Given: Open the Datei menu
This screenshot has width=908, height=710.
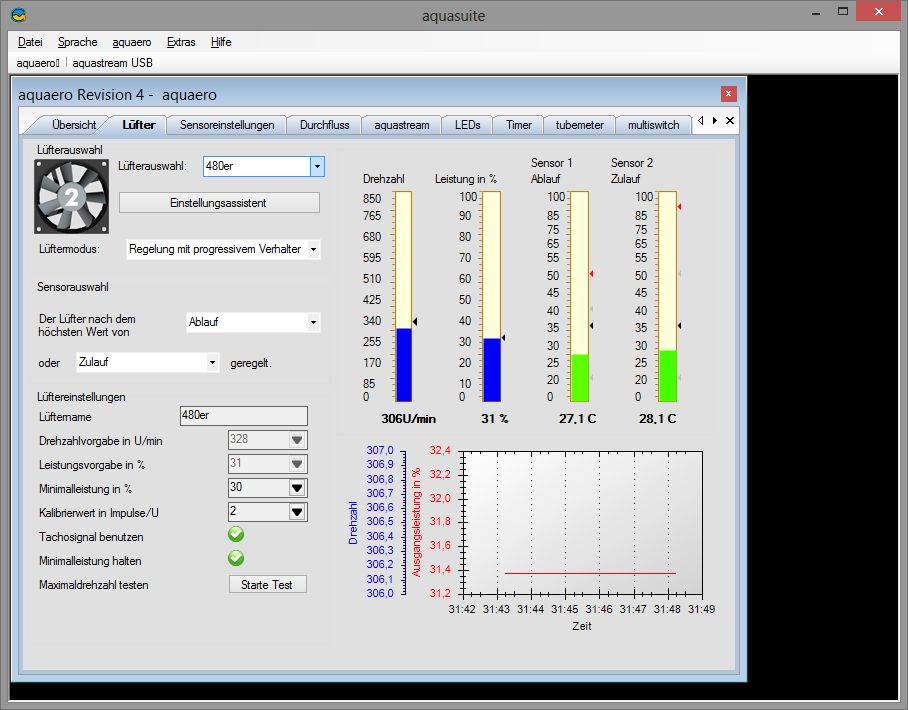Looking at the screenshot, I should tap(30, 42).
